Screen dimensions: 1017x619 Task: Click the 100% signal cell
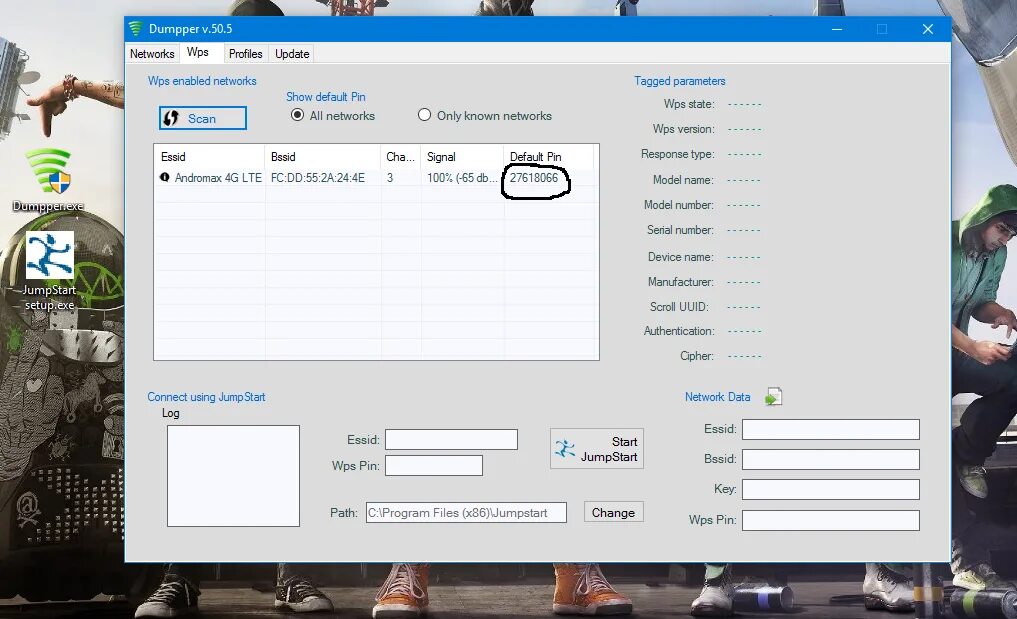[x=462, y=177]
